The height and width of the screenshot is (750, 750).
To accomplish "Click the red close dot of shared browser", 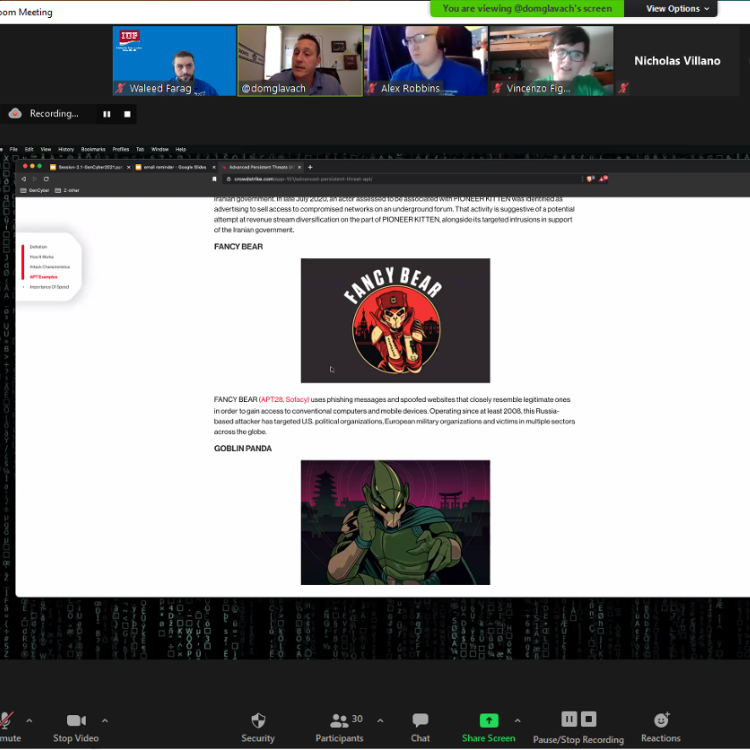I will click(25, 166).
